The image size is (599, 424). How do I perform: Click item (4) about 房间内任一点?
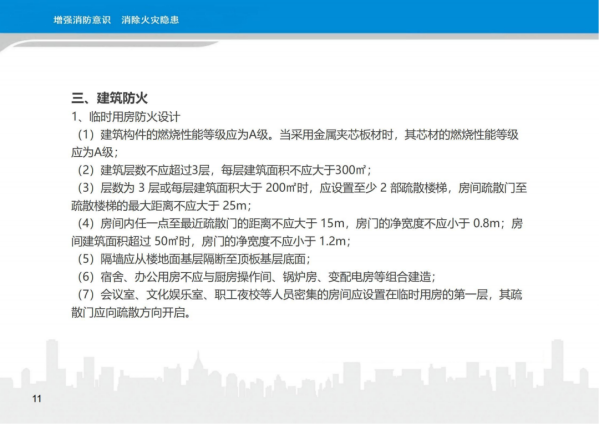(x=300, y=223)
